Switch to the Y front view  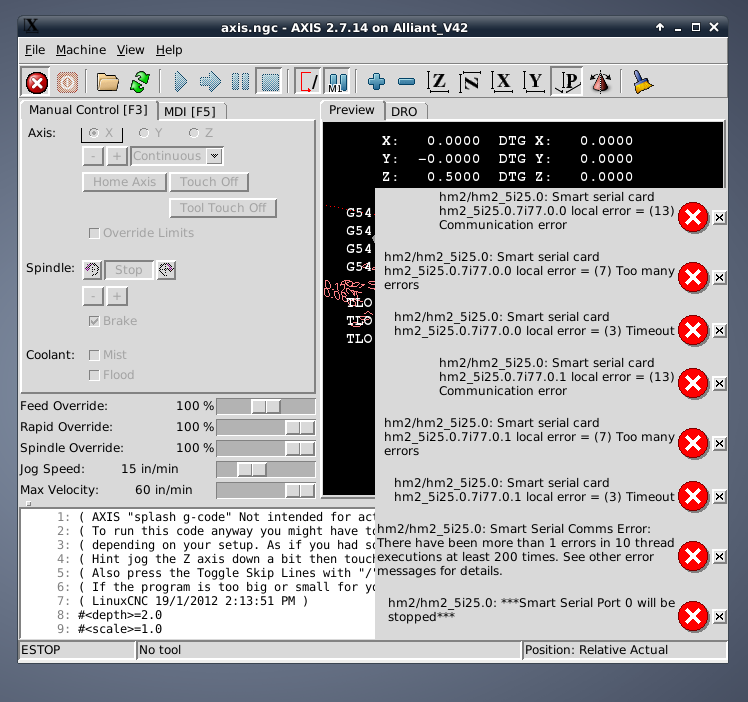534,82
